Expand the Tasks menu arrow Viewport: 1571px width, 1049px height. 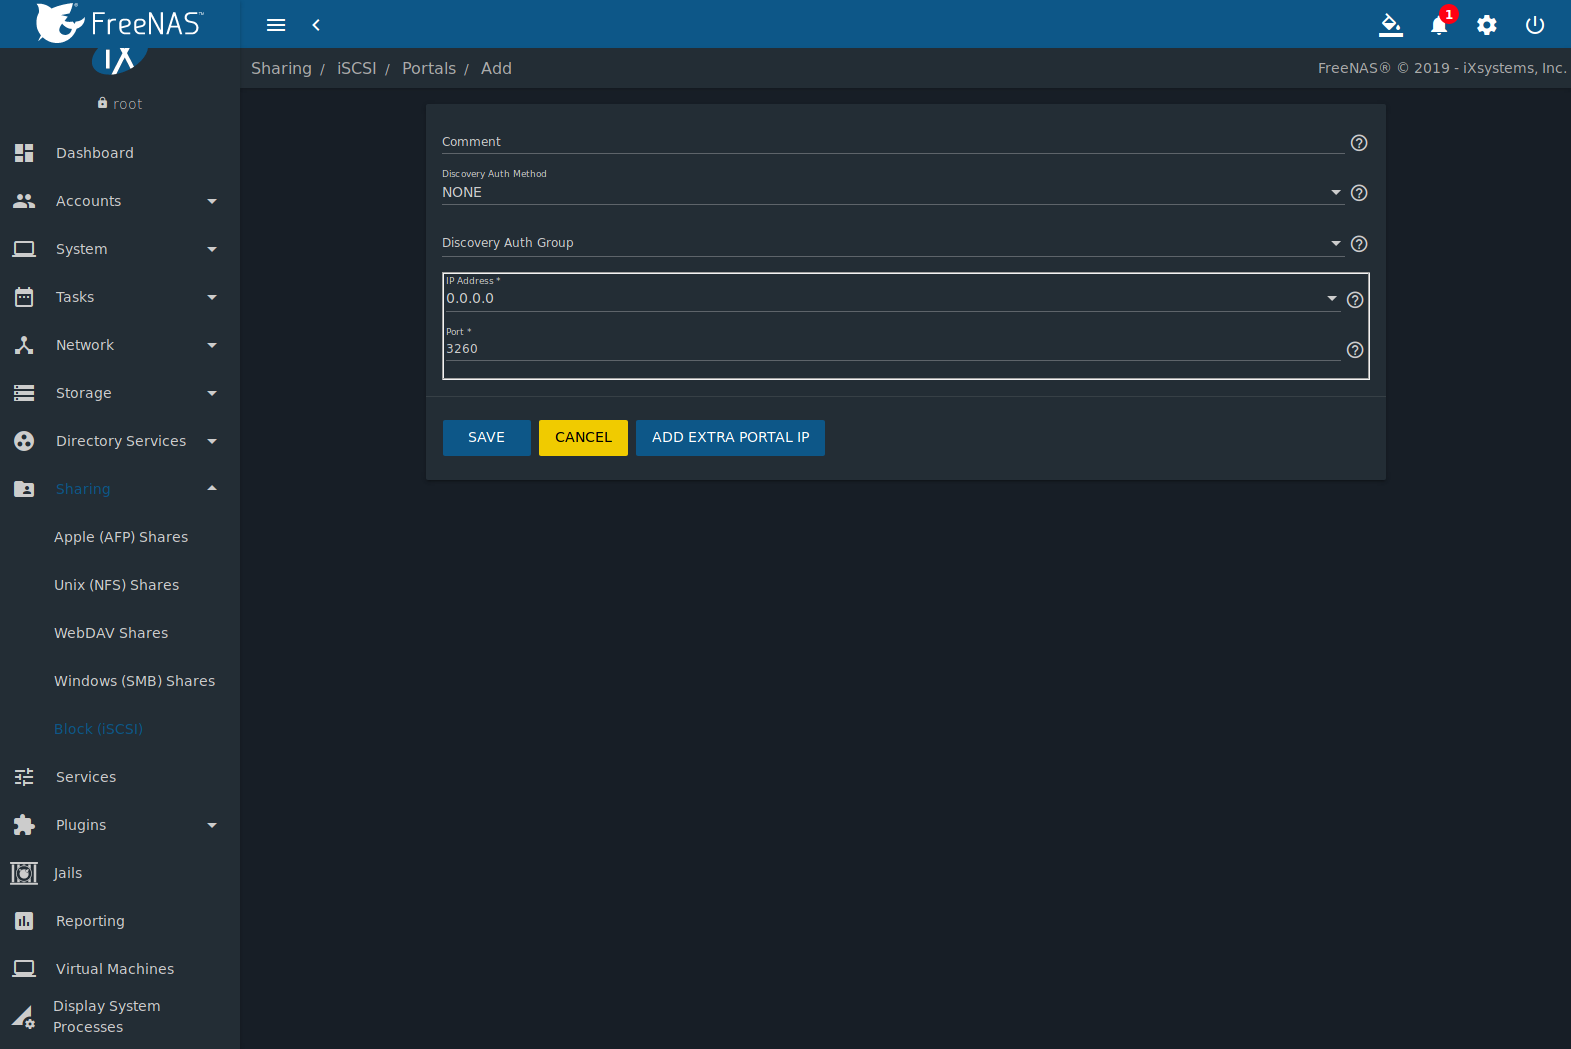(x=212, y=297)
